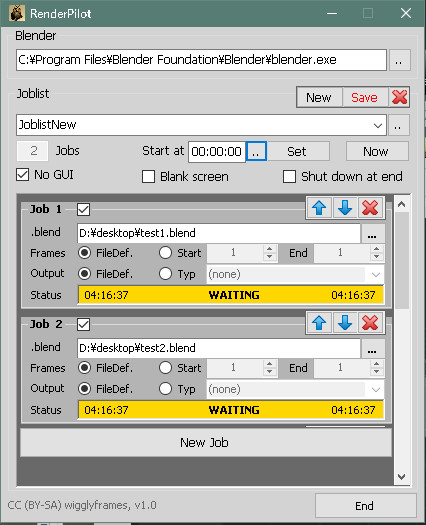Move Job 2 down with blue arrow

click(x=345, y=323)
